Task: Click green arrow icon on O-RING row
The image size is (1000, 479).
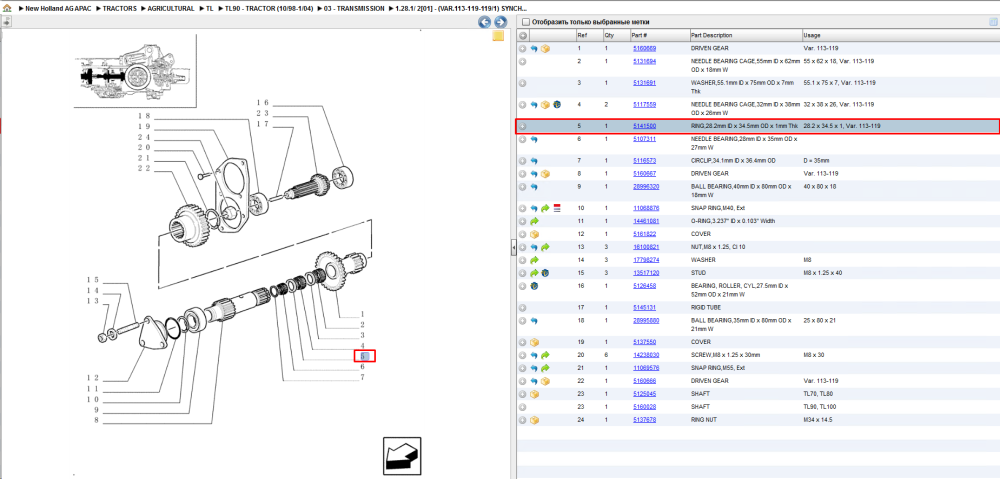Action: 534,221
